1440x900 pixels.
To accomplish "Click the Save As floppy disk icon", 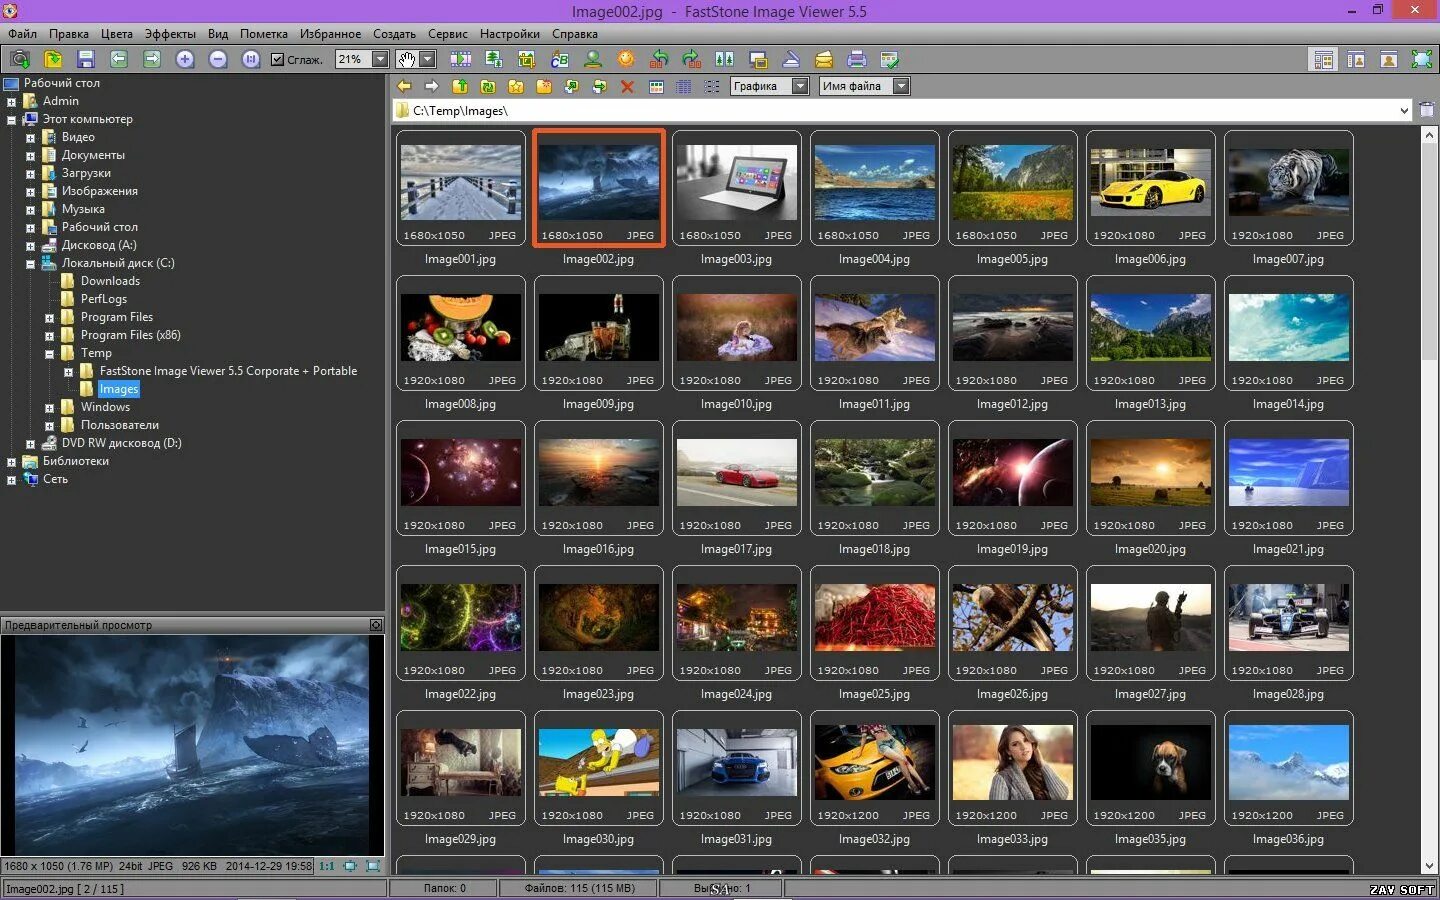I will [85, 60].
